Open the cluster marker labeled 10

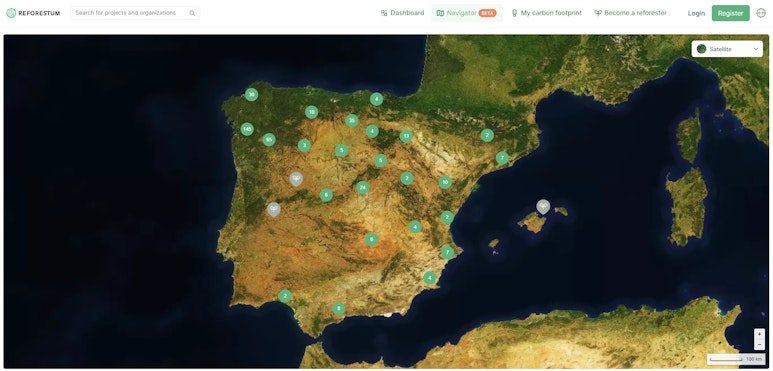[445, 182]
